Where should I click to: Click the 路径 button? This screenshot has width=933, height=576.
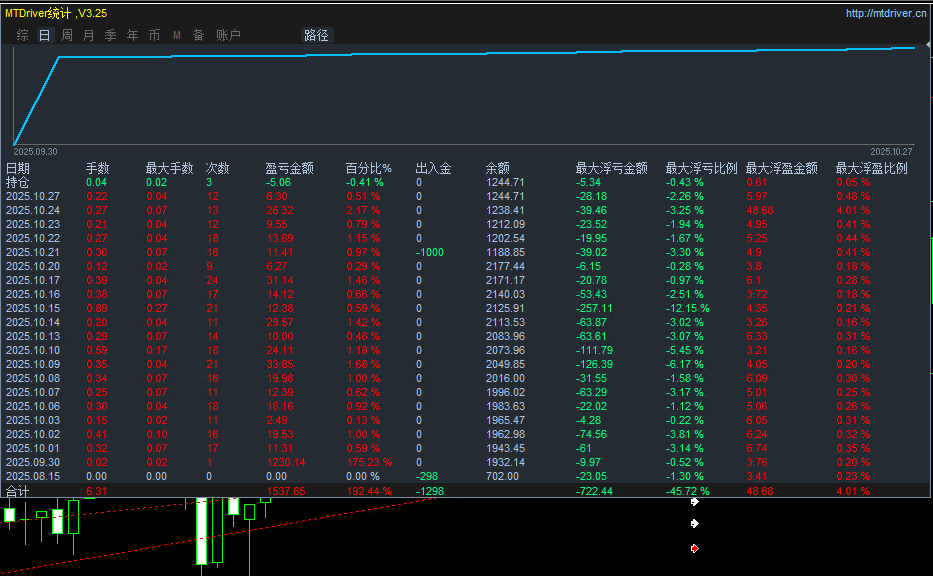pyautogui.click(x=316, y=36)
